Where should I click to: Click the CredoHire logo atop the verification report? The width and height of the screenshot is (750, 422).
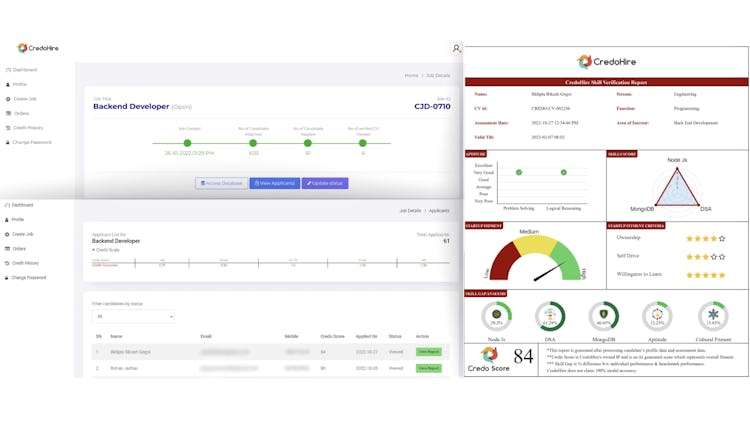(606, 62)
